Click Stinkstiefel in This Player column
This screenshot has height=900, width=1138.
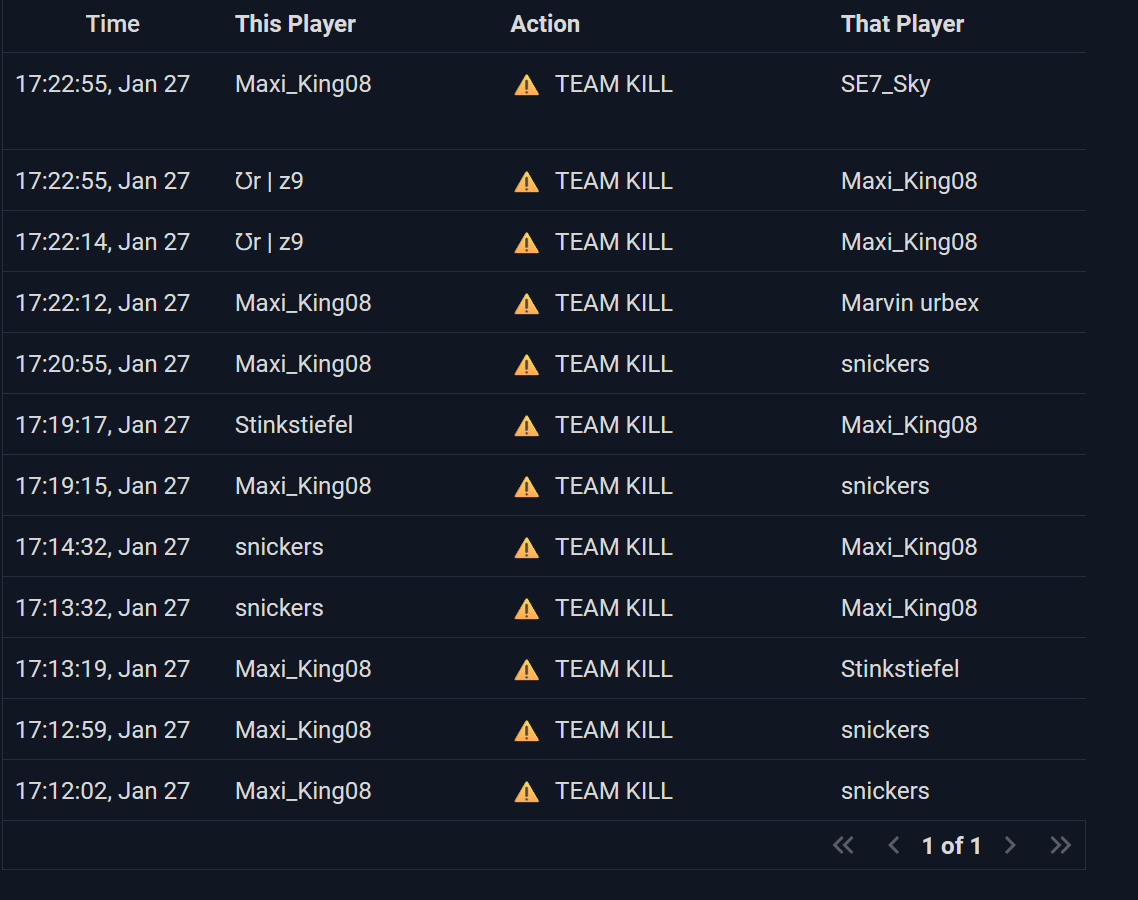[294, 425]
